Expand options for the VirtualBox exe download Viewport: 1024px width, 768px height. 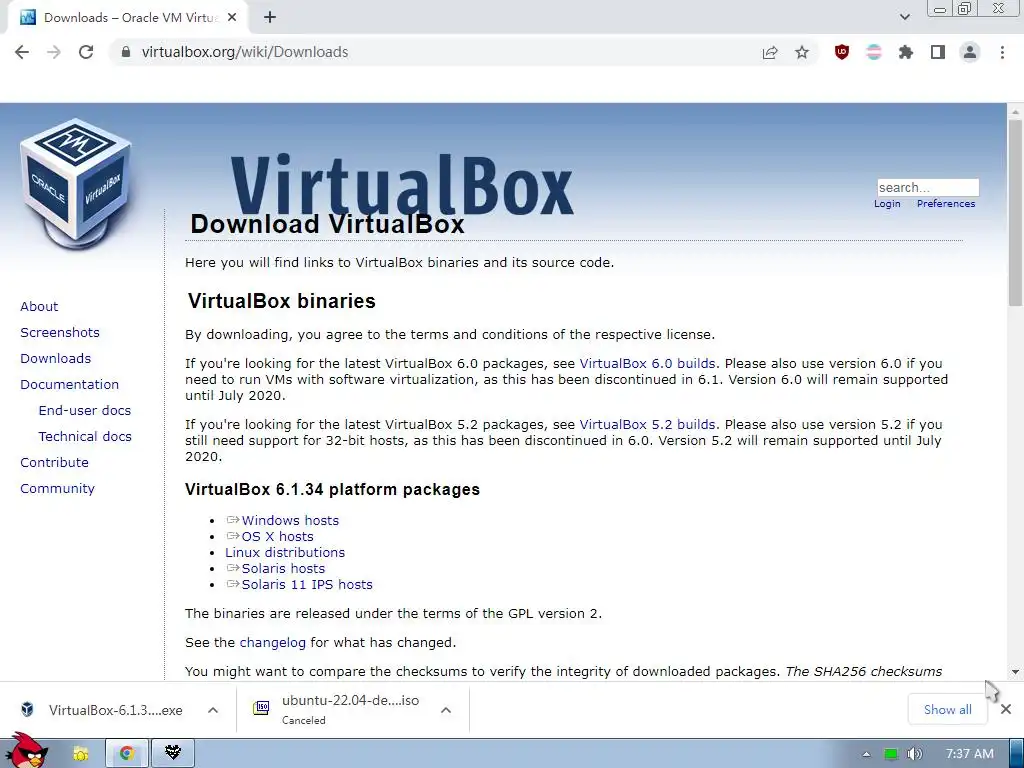point(213,710)
